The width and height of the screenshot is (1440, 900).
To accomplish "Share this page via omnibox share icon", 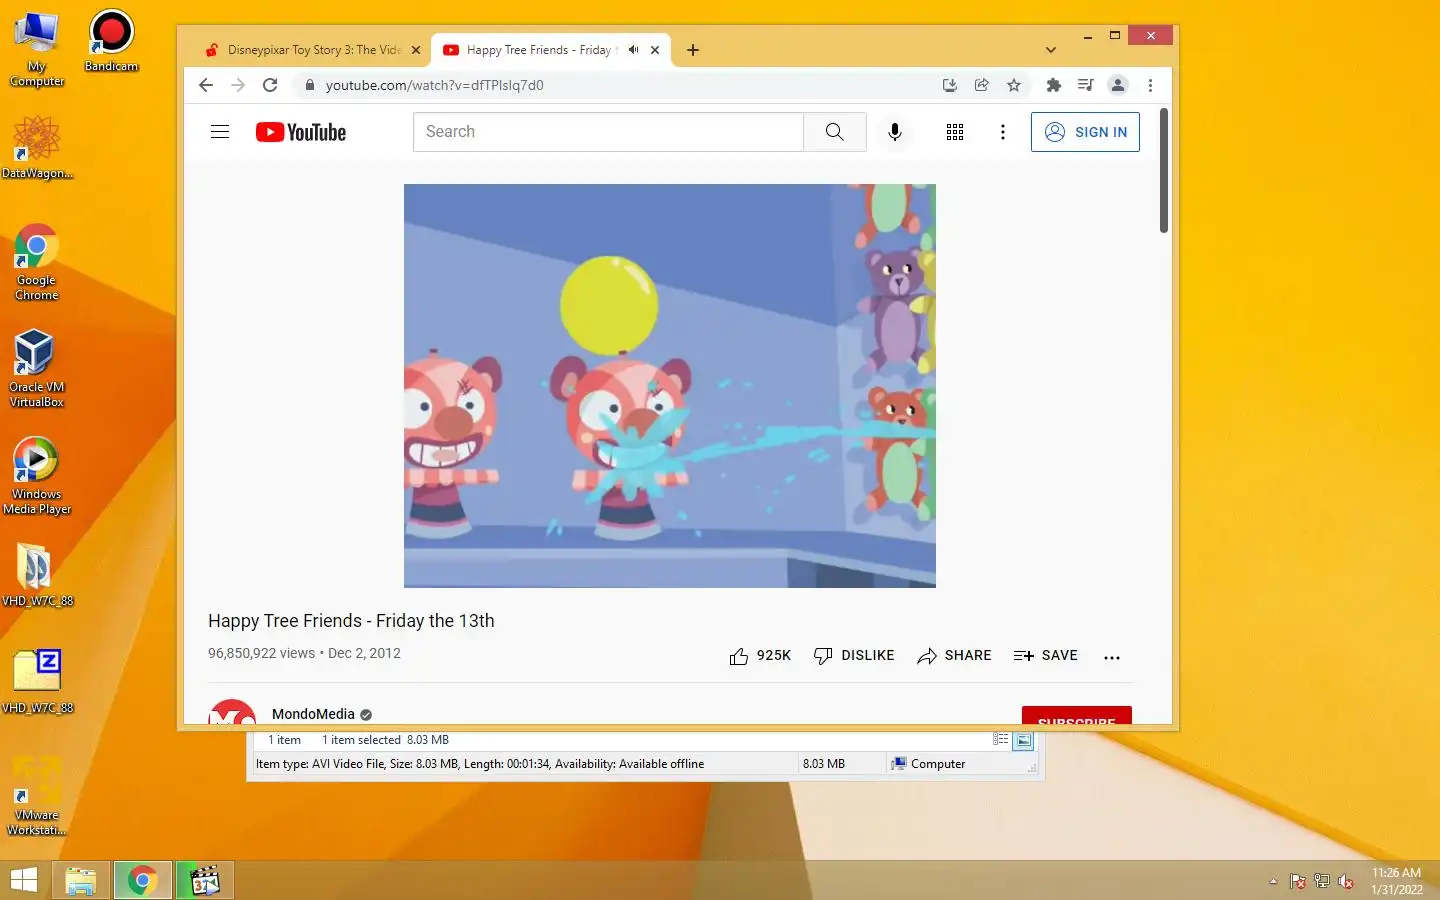I will tap(982, 85).
